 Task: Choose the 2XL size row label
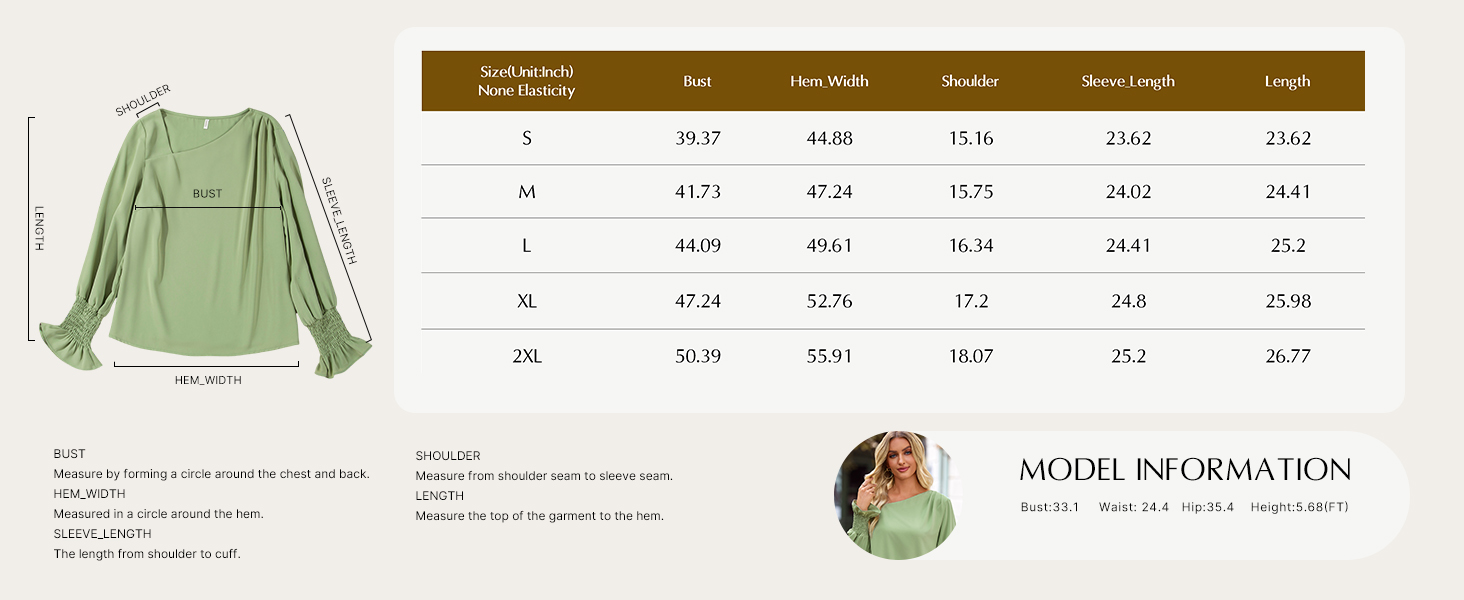pyautogui.click(x=527, y=356)
